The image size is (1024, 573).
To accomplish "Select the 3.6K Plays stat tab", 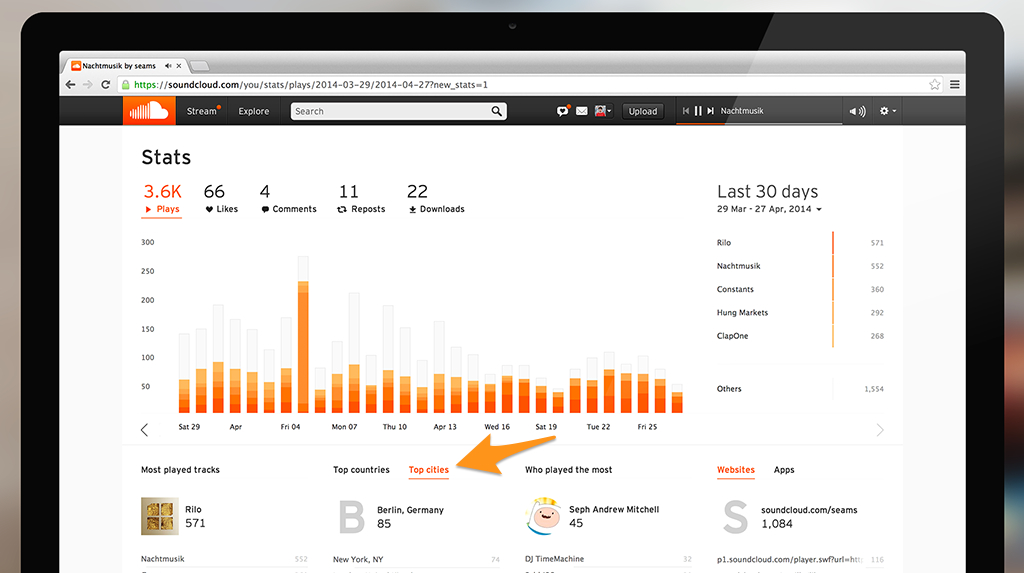I will [162, 199].
